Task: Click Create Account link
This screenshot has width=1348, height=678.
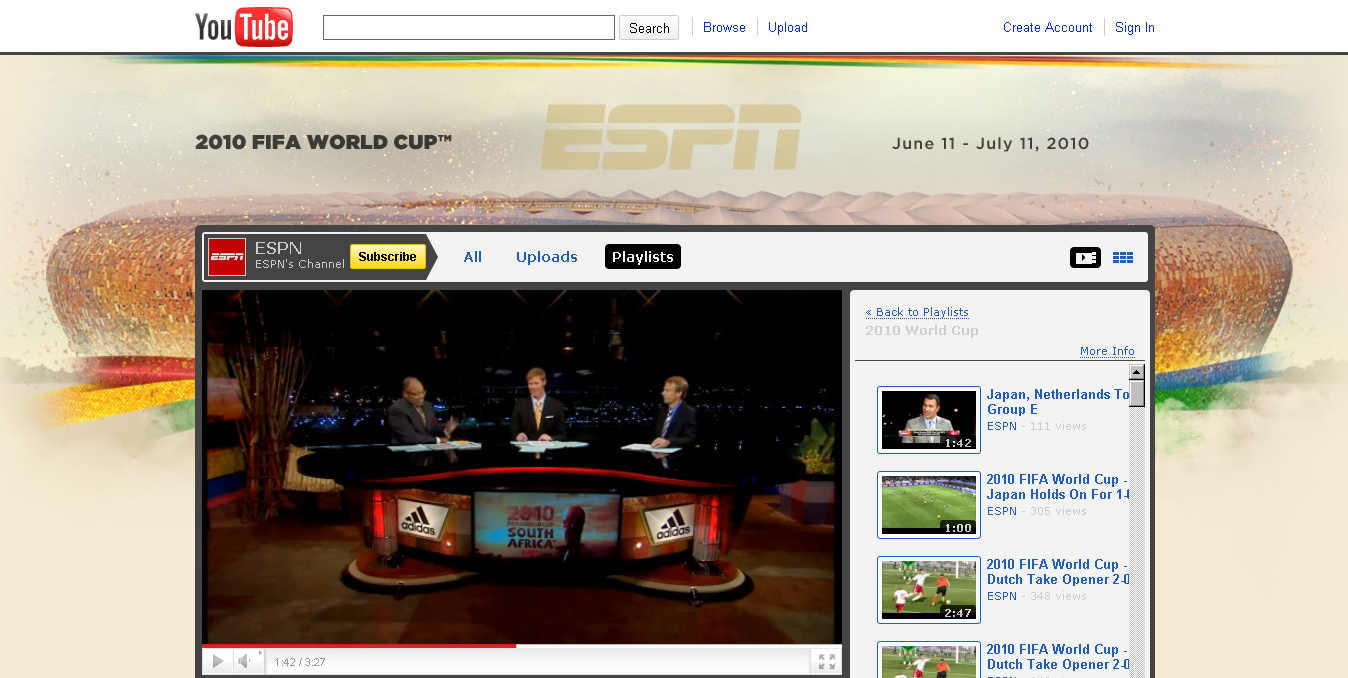Action: (1048, 28)
